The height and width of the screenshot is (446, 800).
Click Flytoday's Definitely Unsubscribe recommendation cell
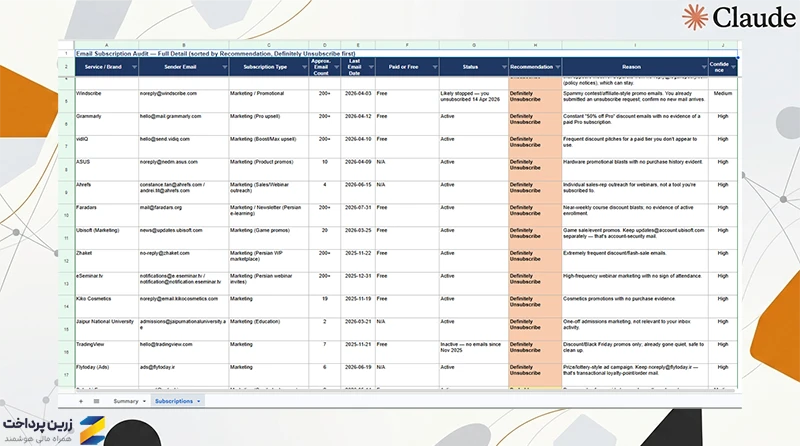coord(535,375)
